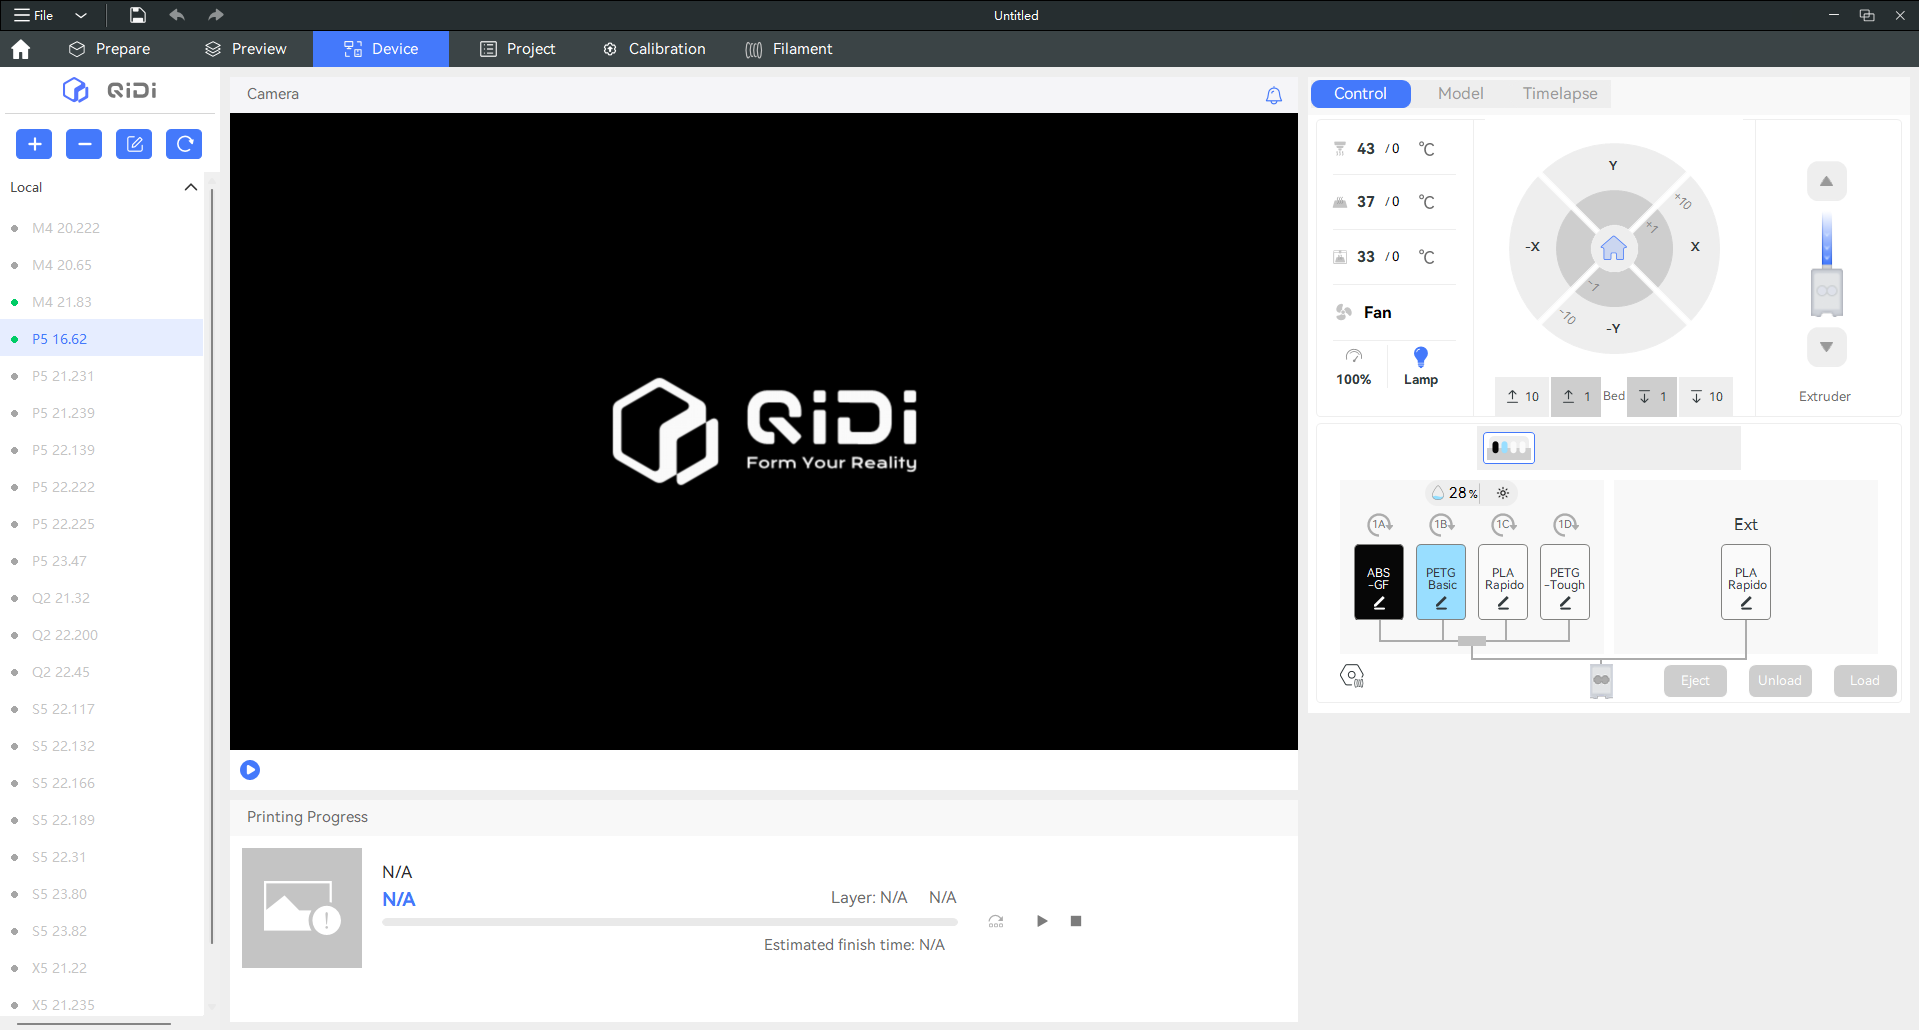The image size is (1919, 1030).
Task: Click the slot 1B reload icon
Action: click(1442, 524)
